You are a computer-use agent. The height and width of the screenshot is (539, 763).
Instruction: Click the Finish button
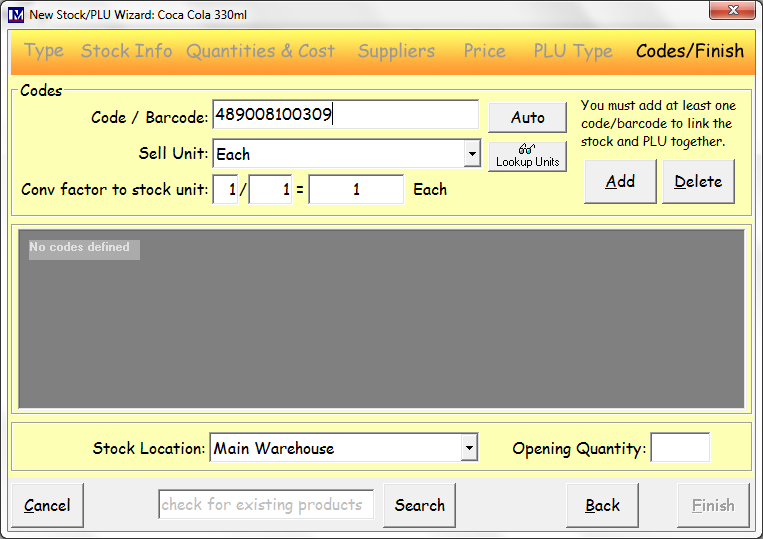[x=713, y=505]
